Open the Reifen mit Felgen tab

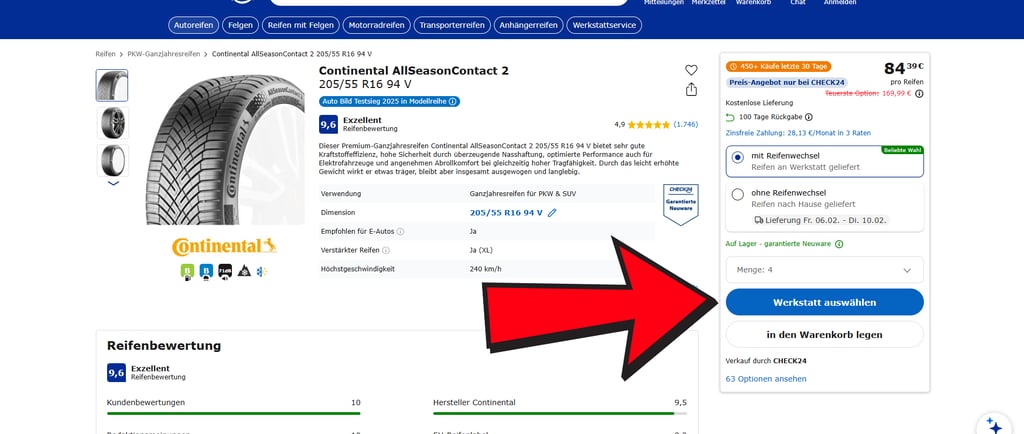tap(300, 25)
